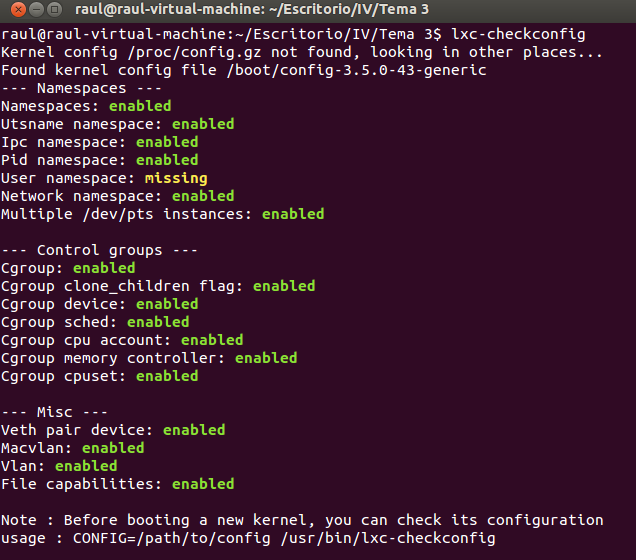Click the 'File capabilities' label

[81, 484]
